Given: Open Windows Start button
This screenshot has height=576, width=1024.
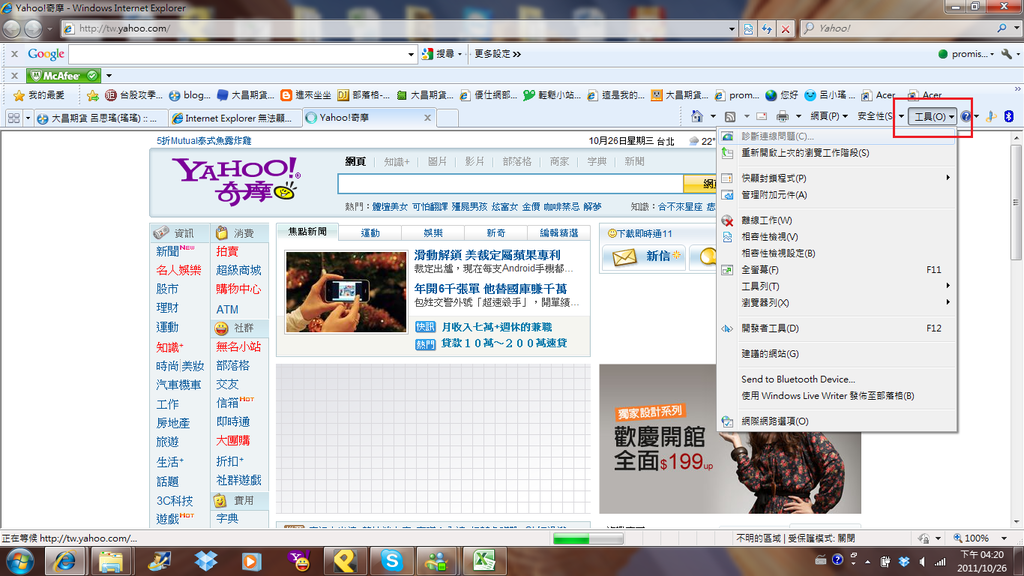Looking at the screenshot, I should [x=20, y=561].
